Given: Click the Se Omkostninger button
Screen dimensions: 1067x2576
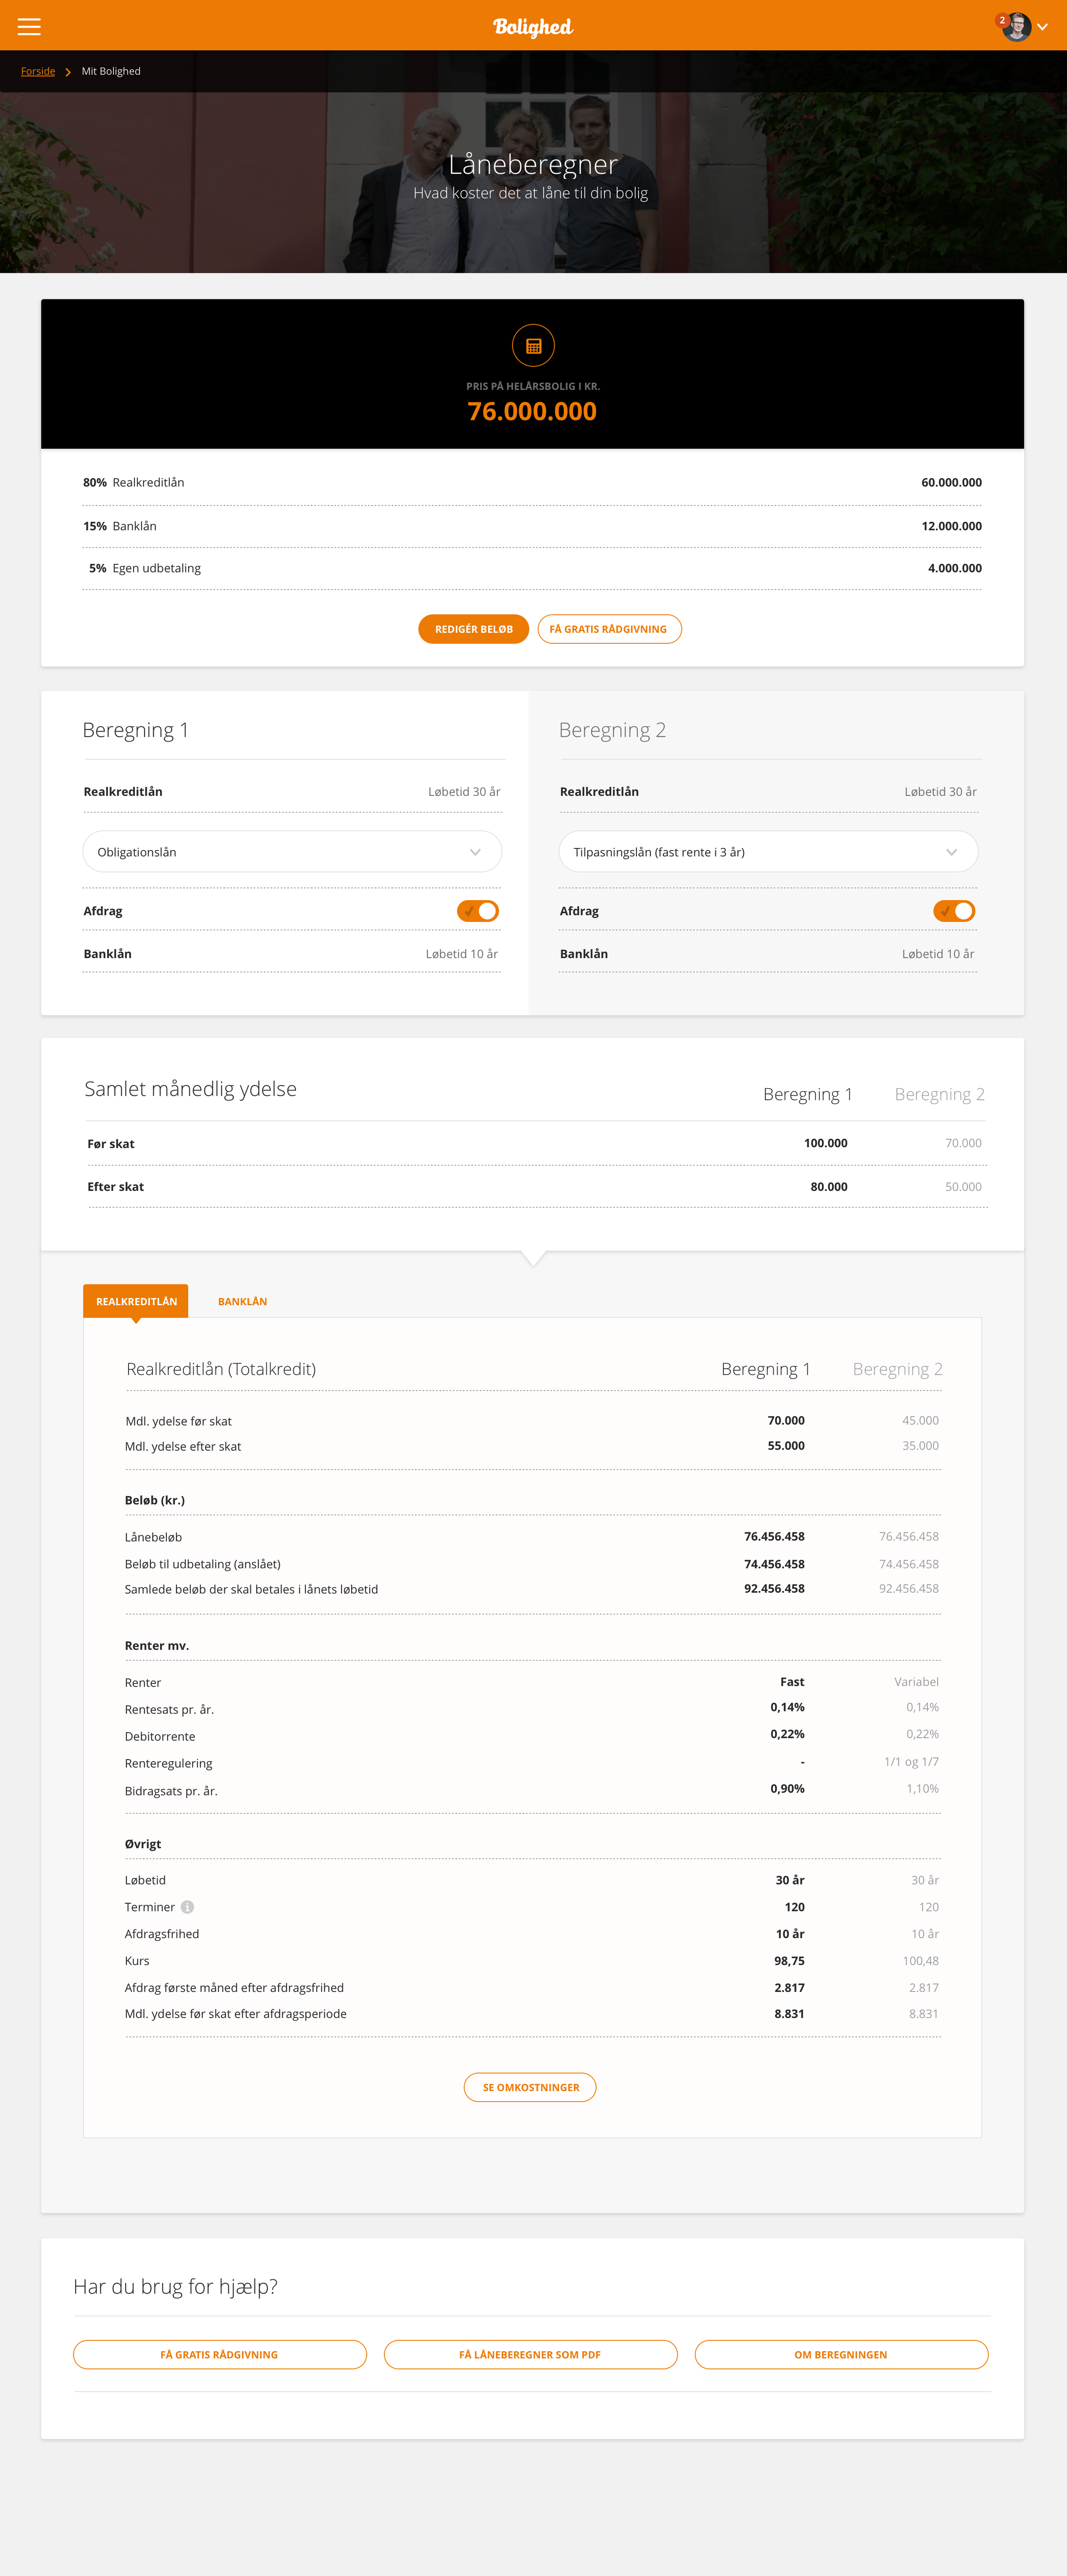Looking at the screenshot, I should (530, 2087).
